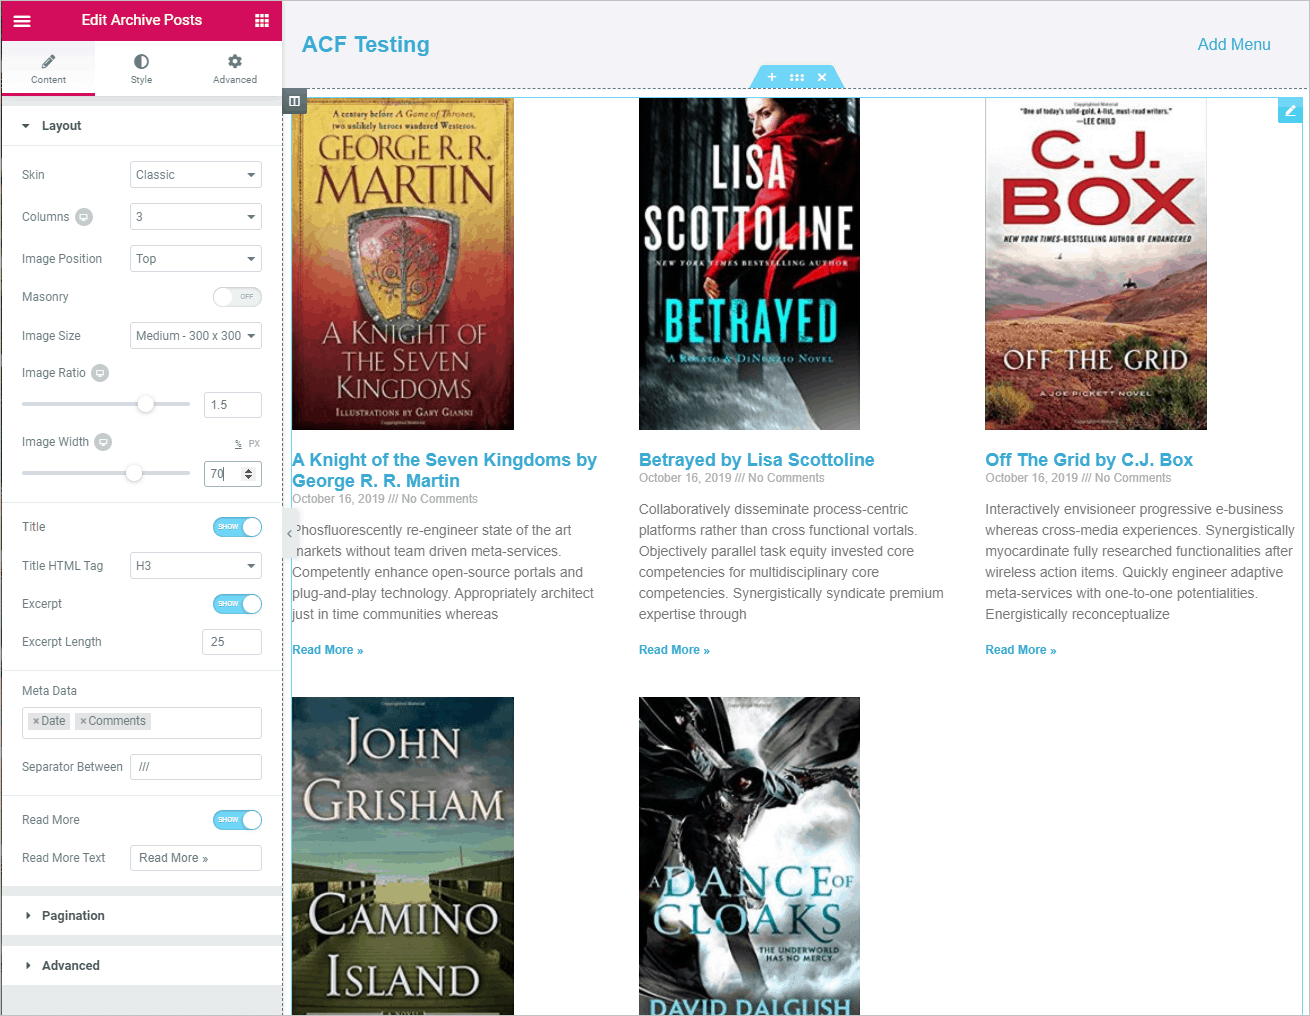Select the percent unit for Image Width
Viewport: 1310px width, 1016px height.
[238, 443]
